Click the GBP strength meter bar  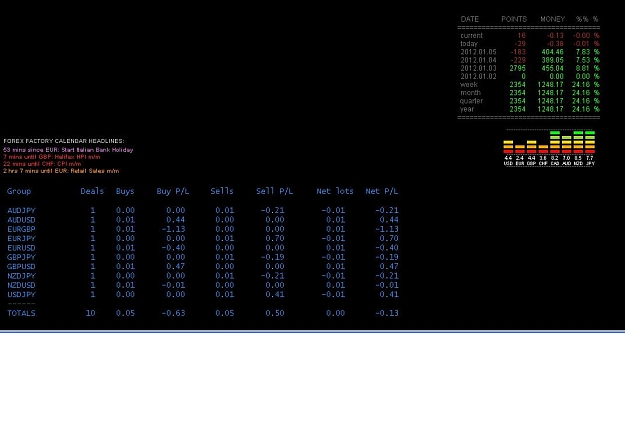pos(531,147)
